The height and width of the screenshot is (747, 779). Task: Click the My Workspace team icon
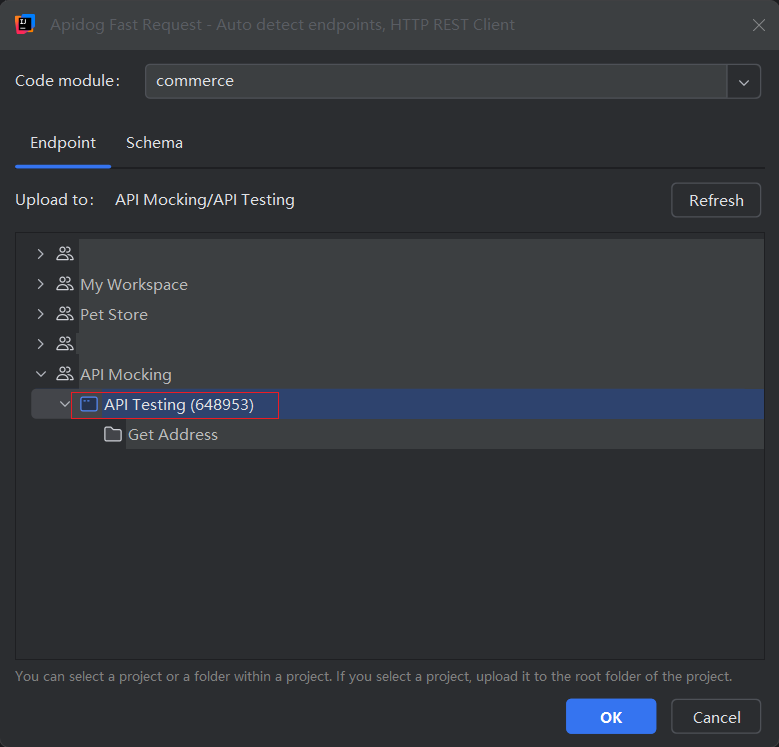point(65,284)
